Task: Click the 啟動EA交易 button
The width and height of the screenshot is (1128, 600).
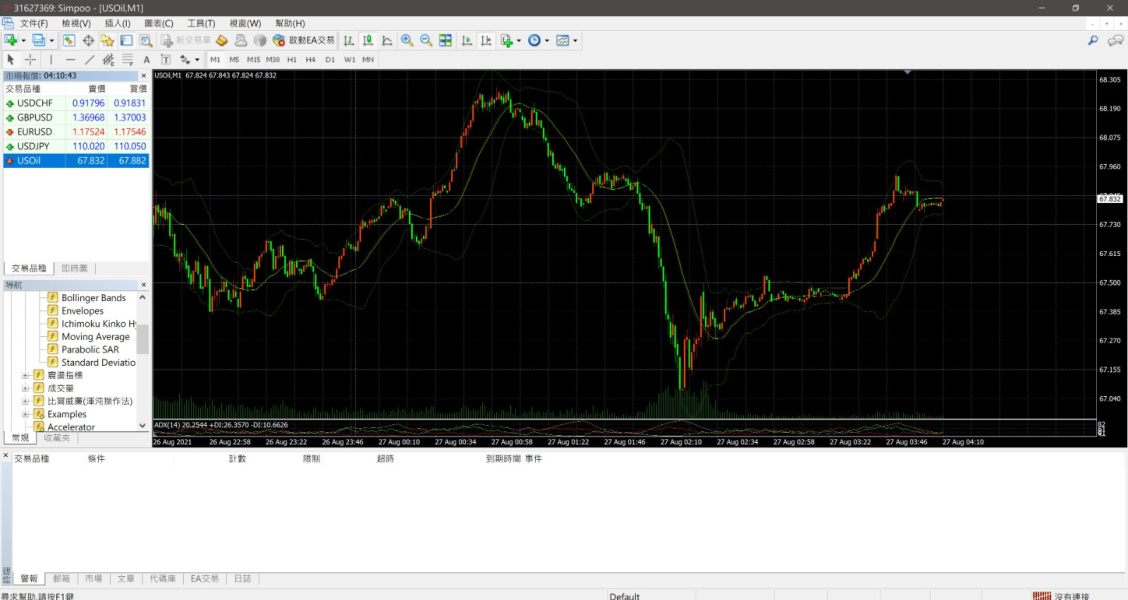Action: [304, 41]
